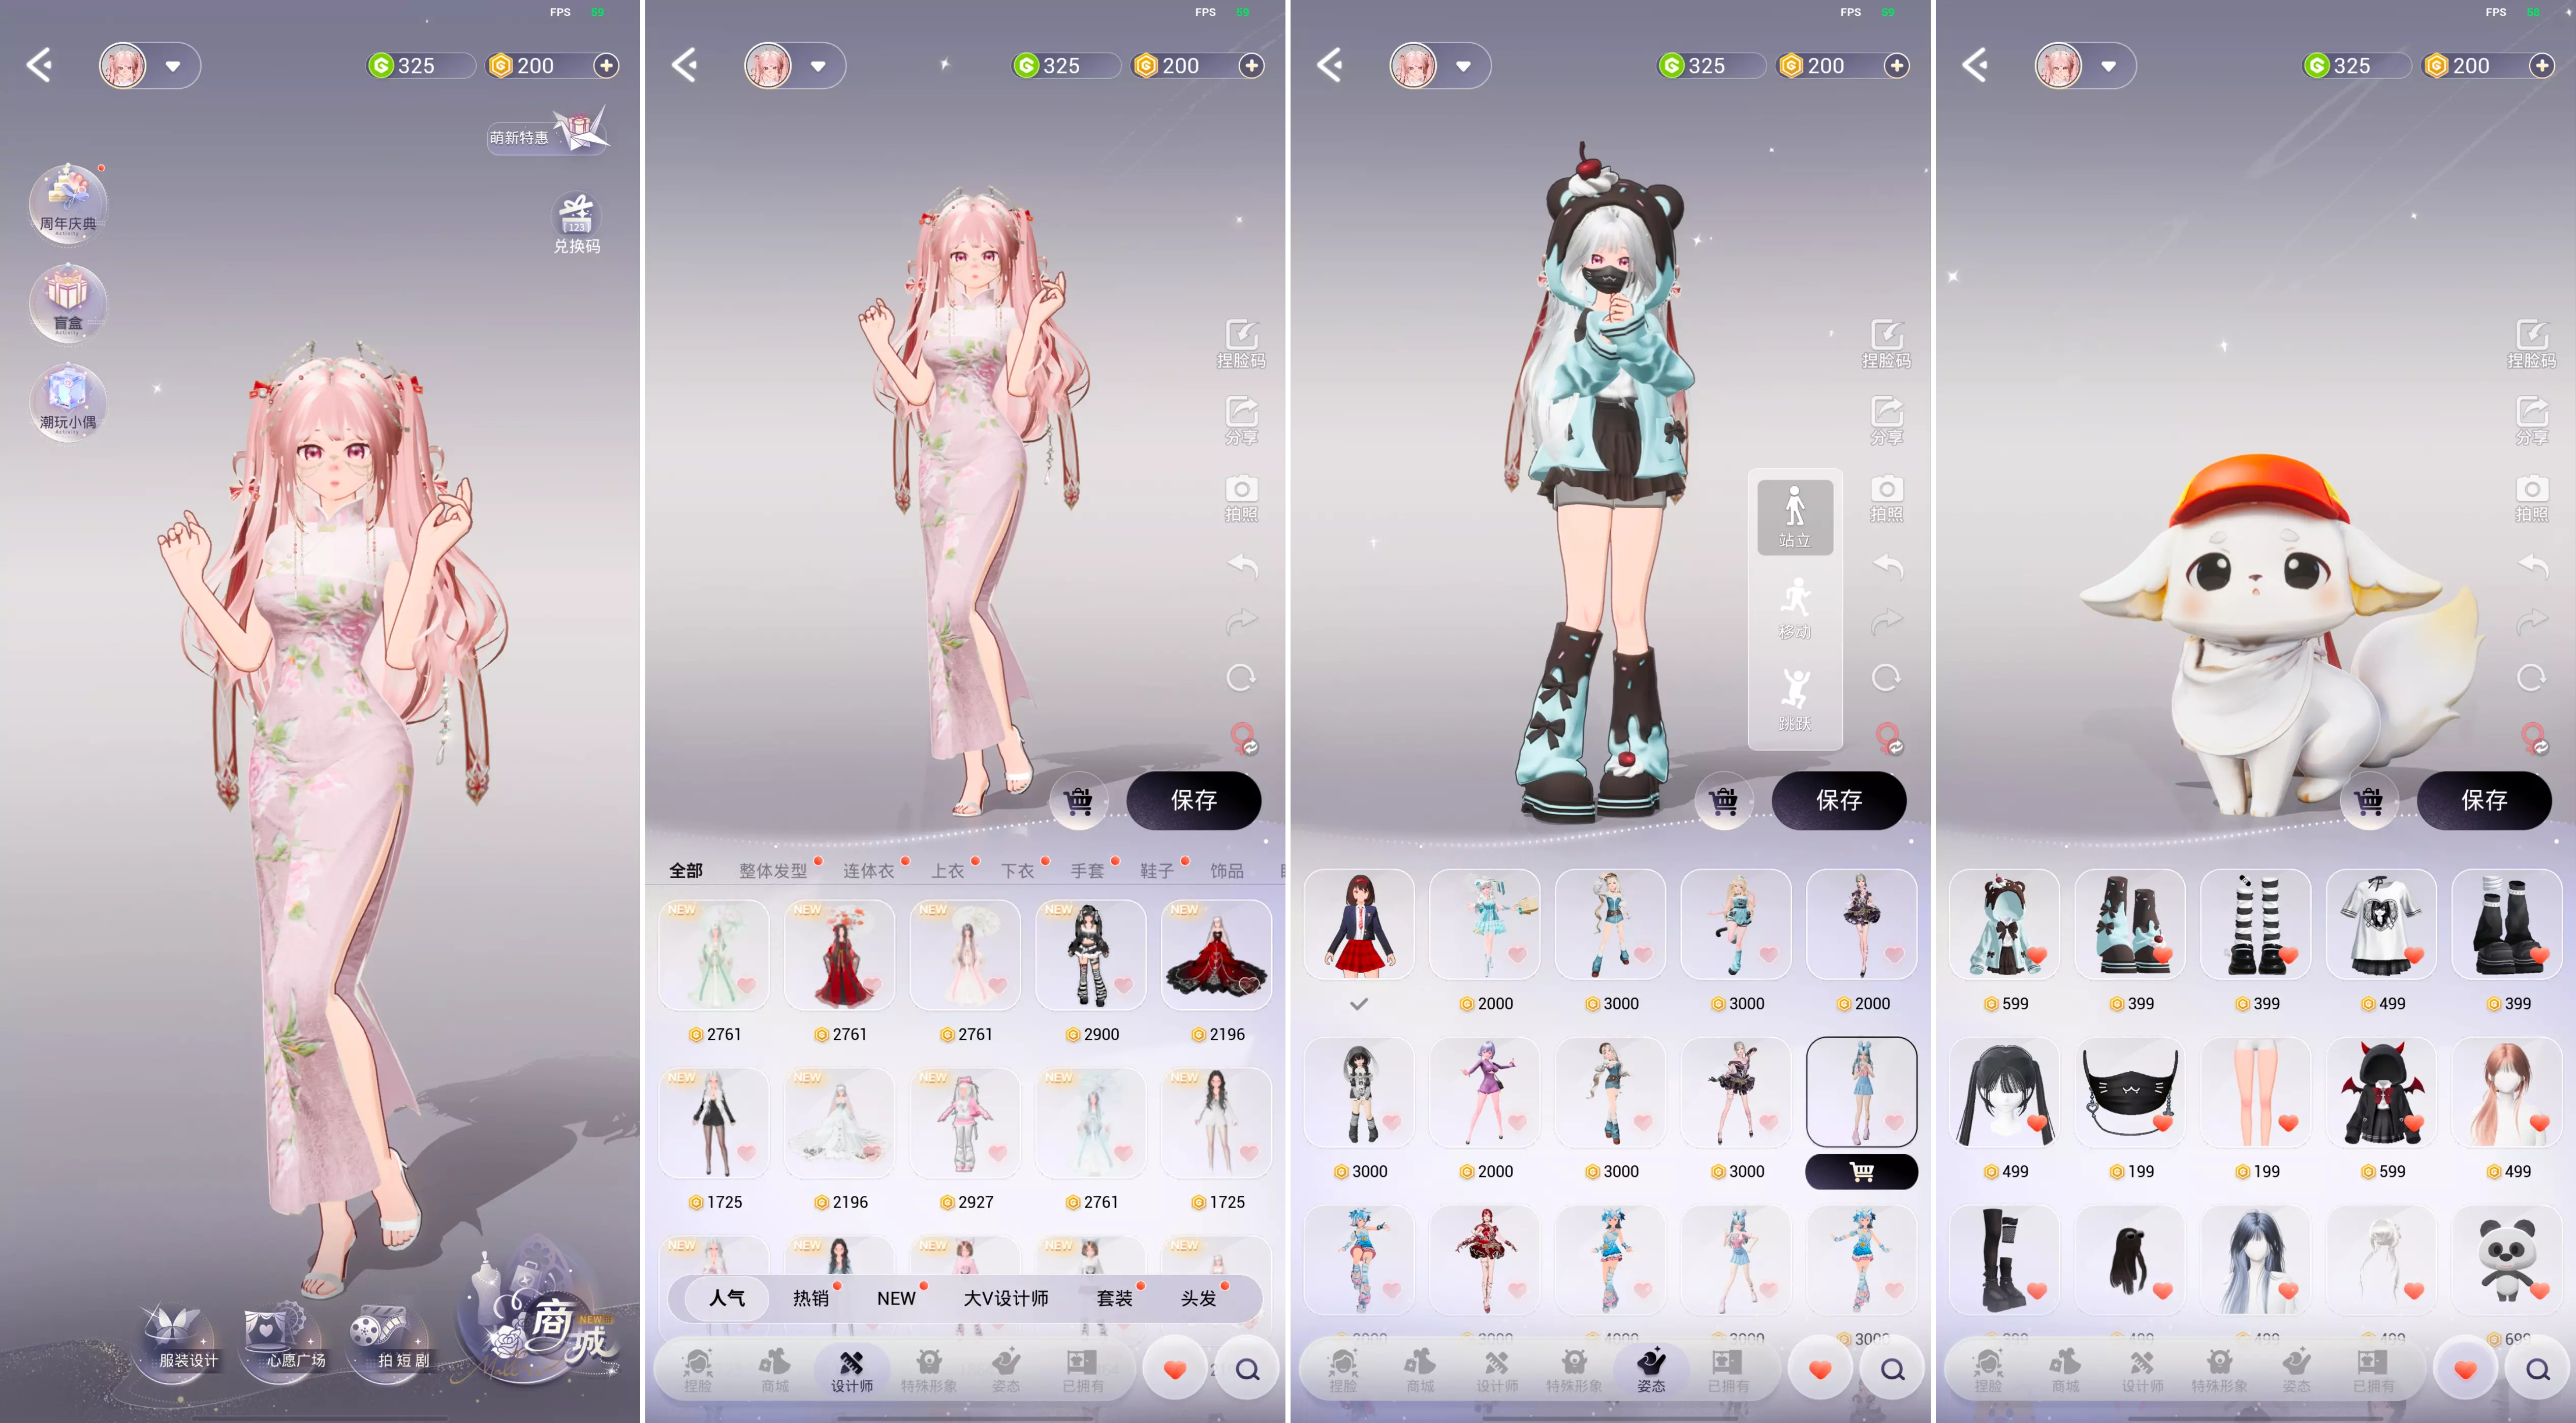This screenshot has height=1423, width=2576.
Task: Expand avatar dropdown on white fox pet screen
Action: (x=2109, y=67)
